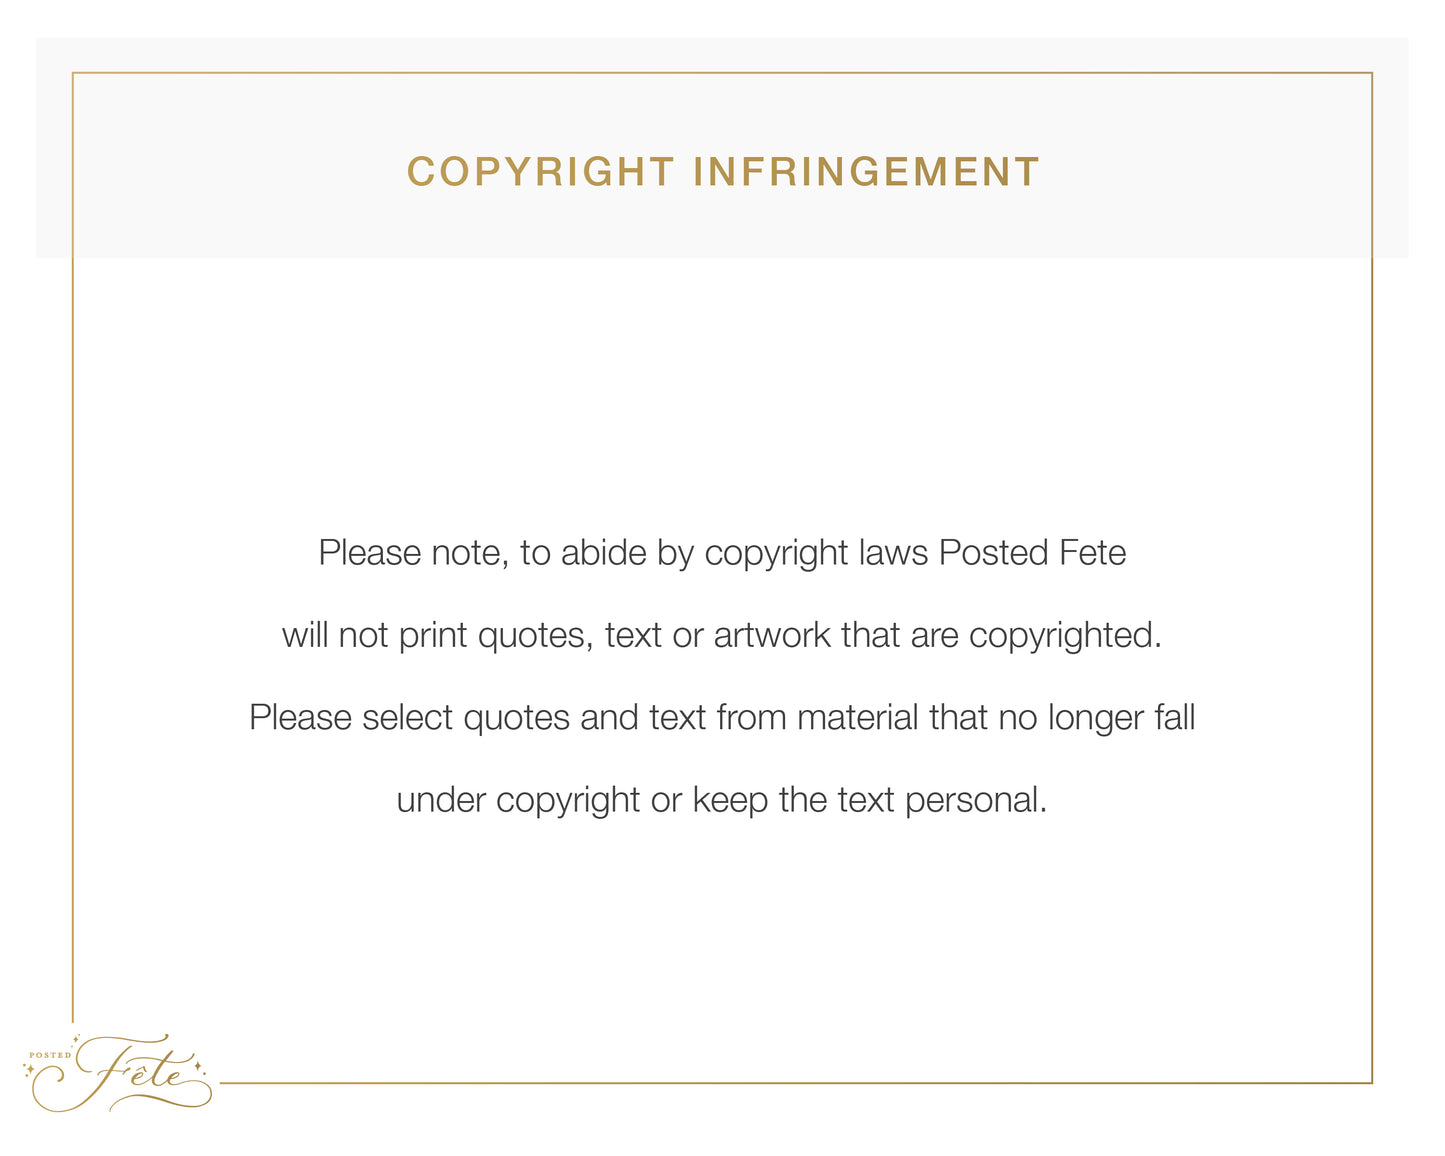Click the small POSTED text in logo
1445x1156 pixels.
(50, 1055)
